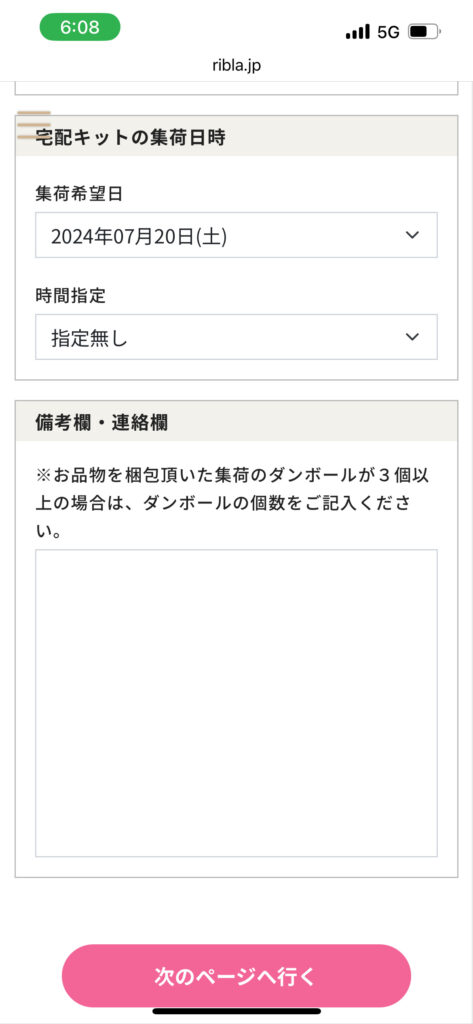Tap the cellular signal bars icon
The height and width of the screenshot is (1024, 473).
click(x=357, y=31)
